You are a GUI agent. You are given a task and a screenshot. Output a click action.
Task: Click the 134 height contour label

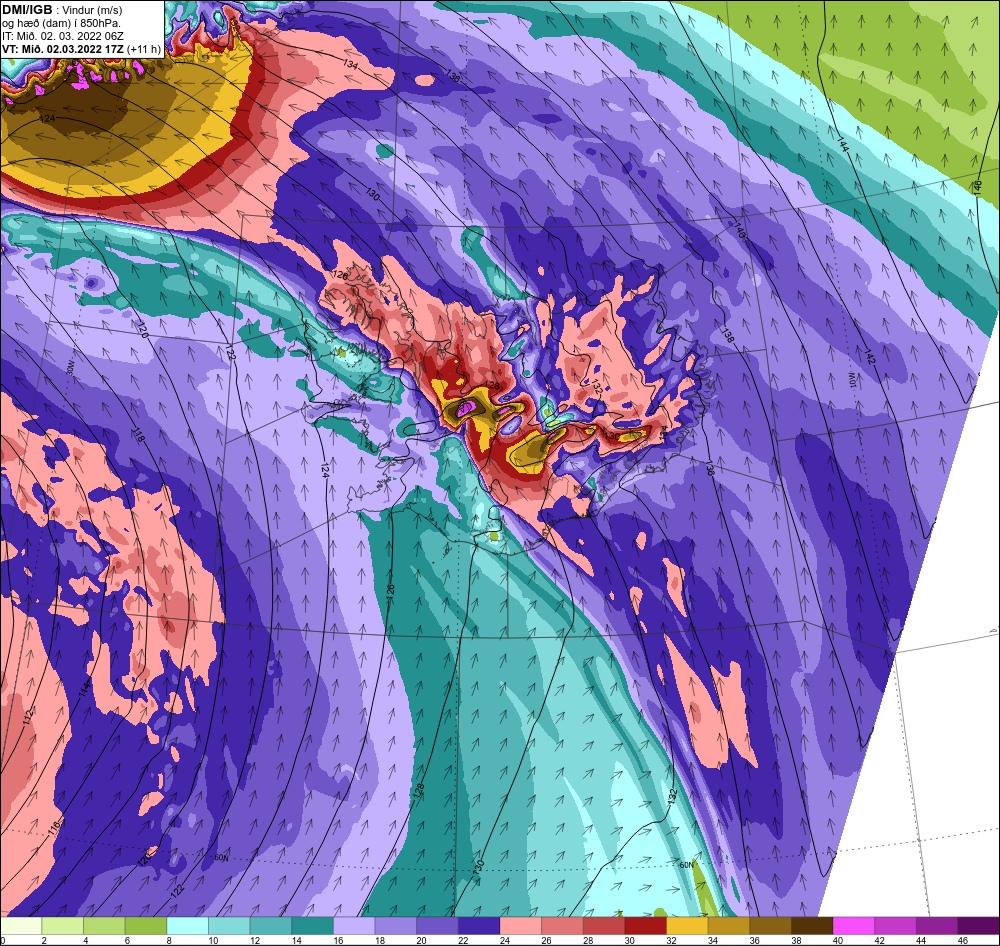coord(350,64)
